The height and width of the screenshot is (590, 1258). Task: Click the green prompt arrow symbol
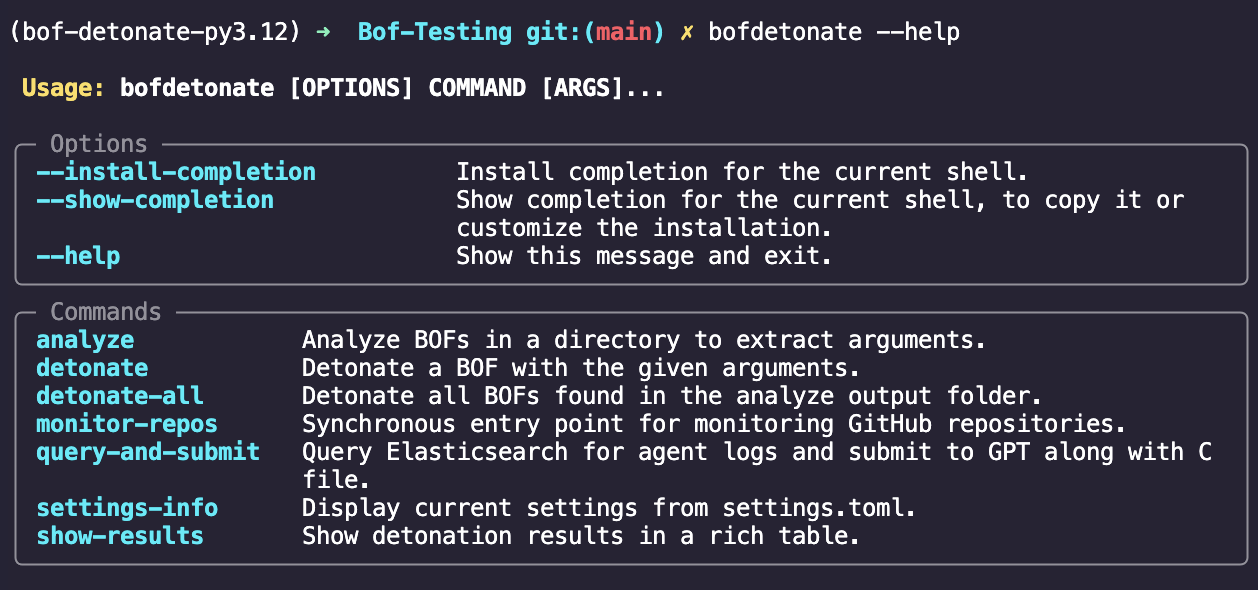pyautogui.click(x=323, y=32)
